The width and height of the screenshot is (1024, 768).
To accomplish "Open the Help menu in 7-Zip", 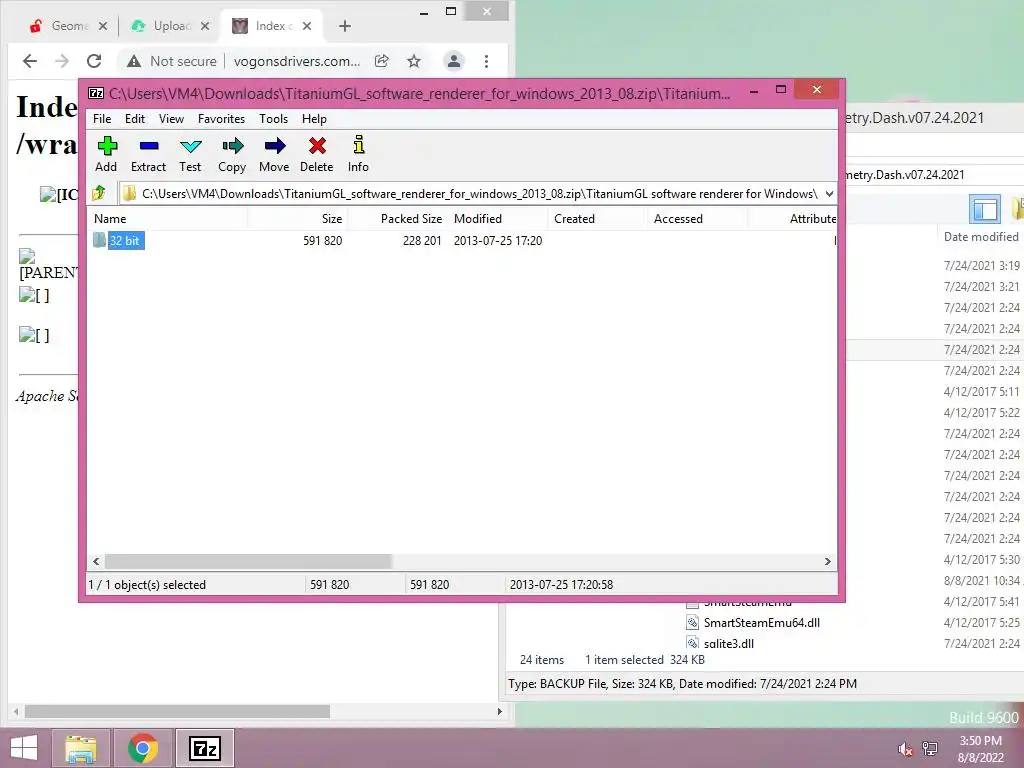I will click(x=314, y=119).
